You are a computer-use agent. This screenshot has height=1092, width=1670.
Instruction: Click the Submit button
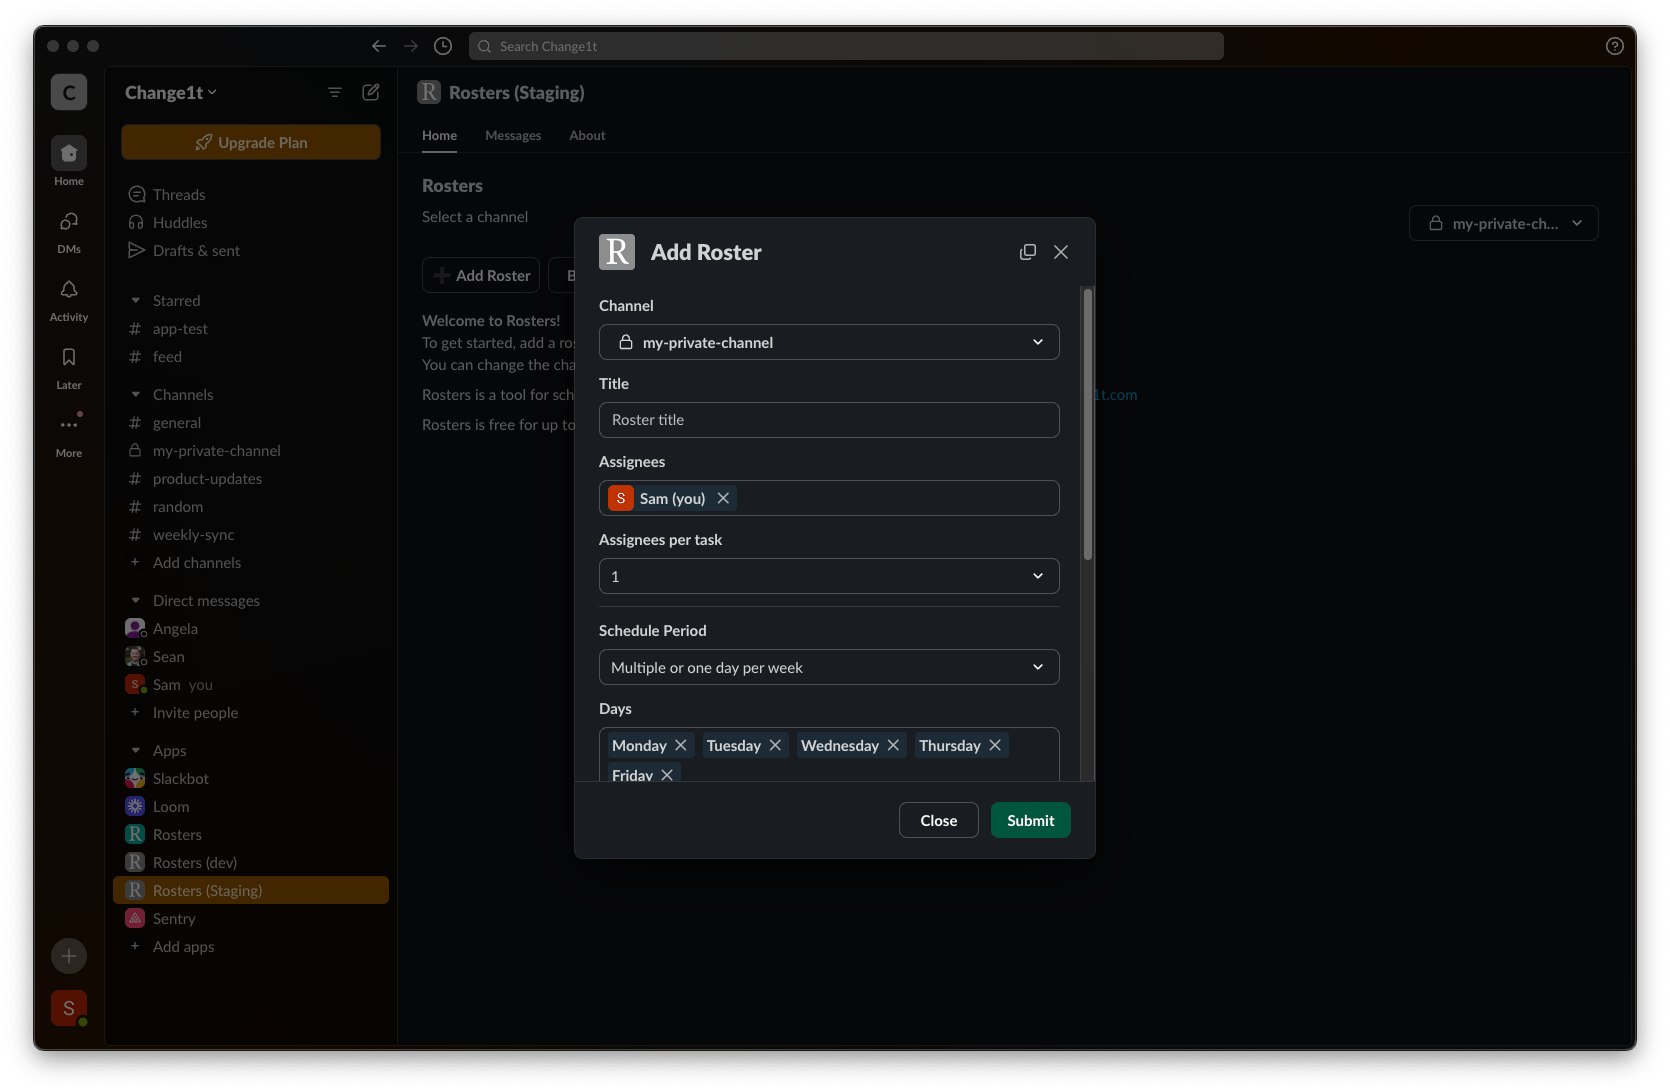(x=1030, y=820)
